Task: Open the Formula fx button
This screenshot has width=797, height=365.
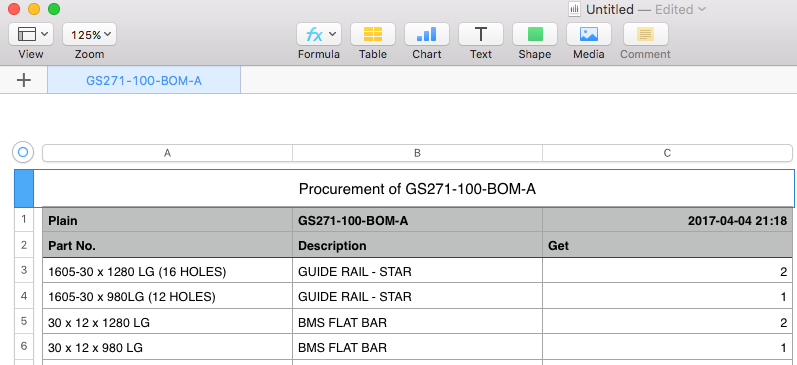Action: tap(319, 35)
